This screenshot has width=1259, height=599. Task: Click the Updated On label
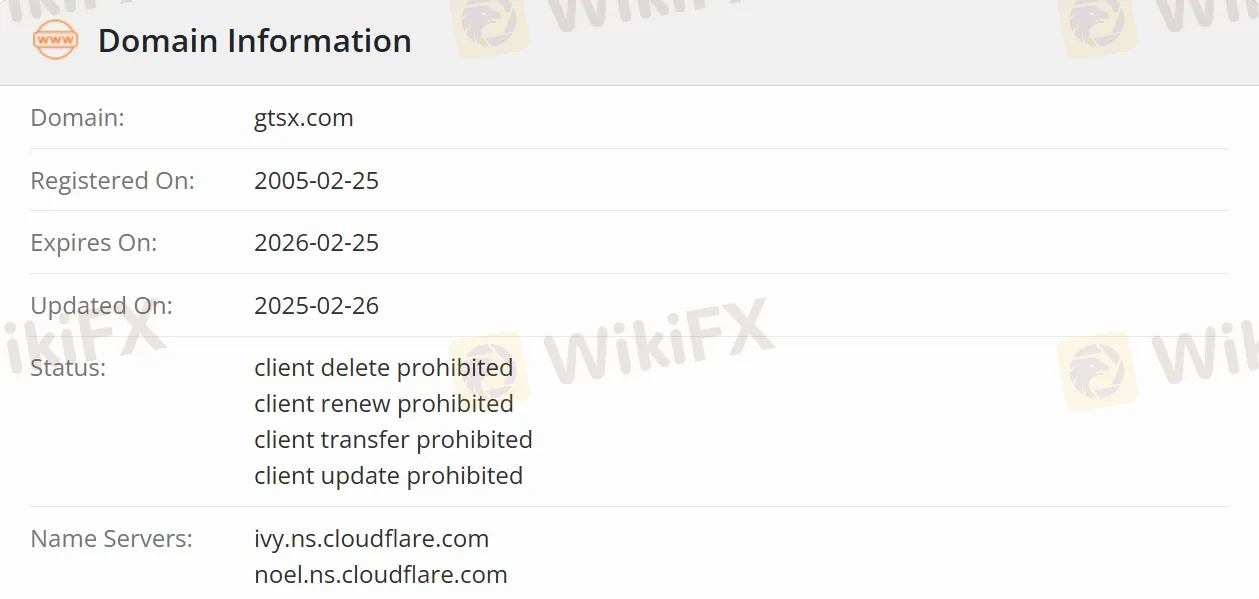[x=102, y=306]
